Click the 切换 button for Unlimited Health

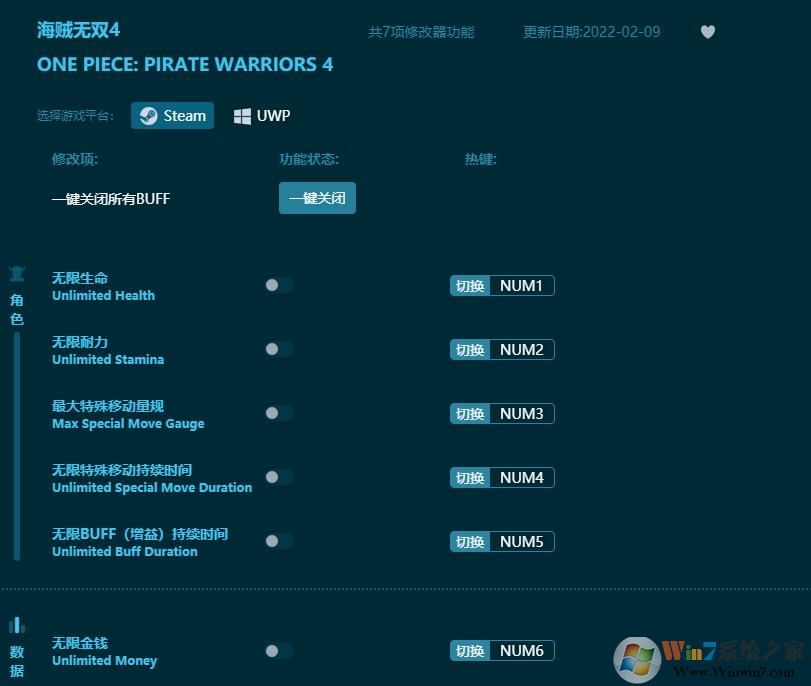point(469,285)
